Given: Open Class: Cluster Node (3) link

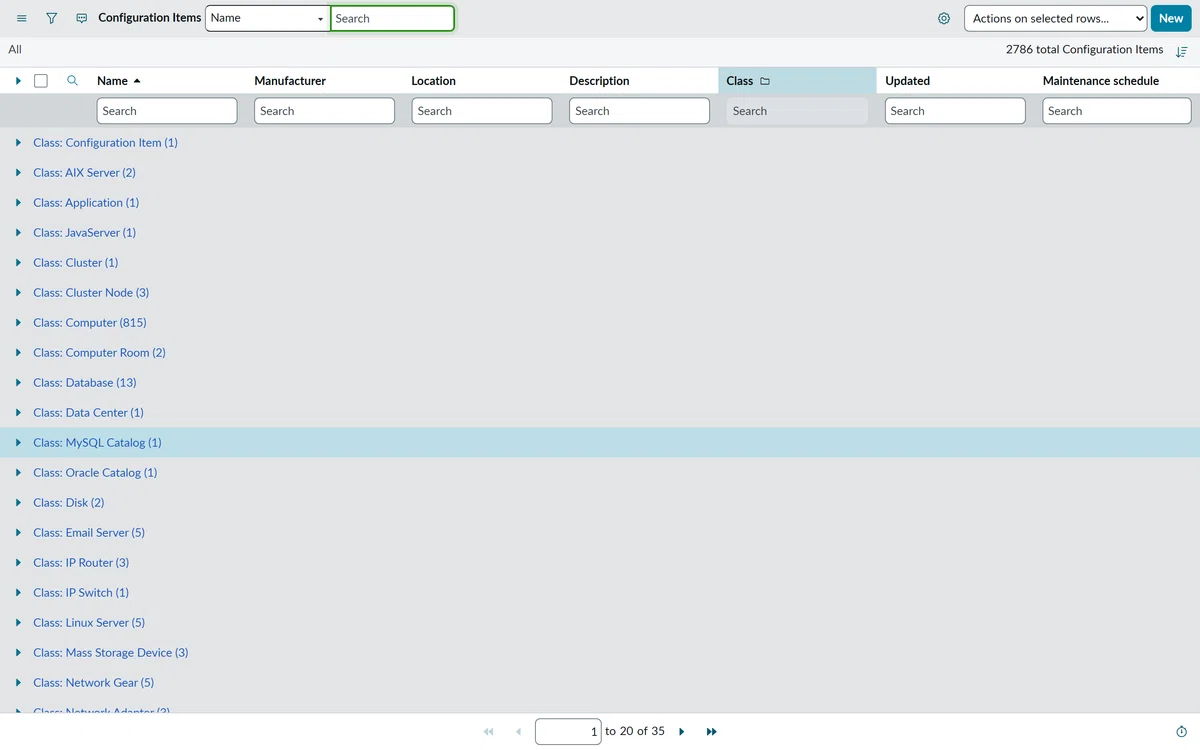Looking at the screenshot, I should (x=91, y=293).
